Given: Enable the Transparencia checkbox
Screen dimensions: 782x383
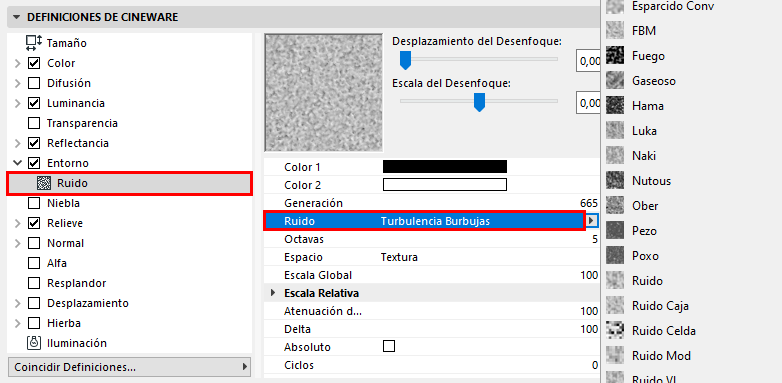Looking at the screenshot, I should [34, 123].
